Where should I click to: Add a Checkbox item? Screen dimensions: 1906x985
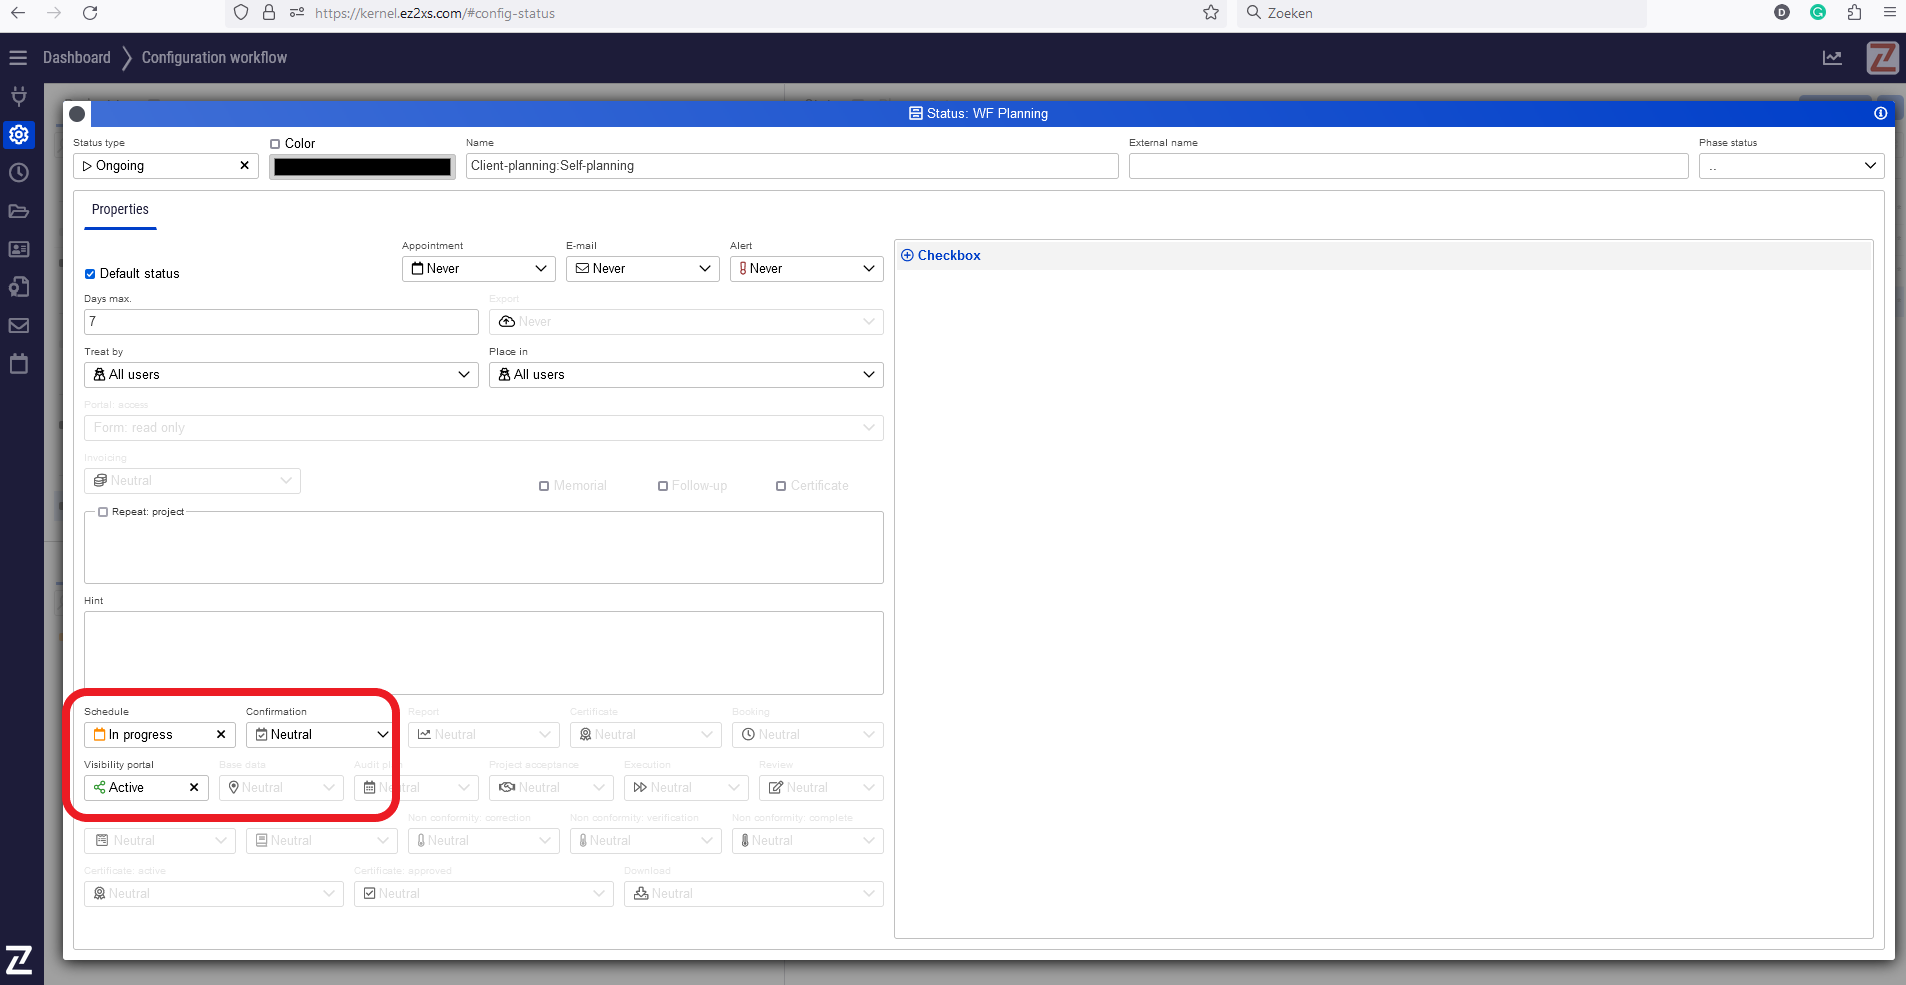point(940,256)
